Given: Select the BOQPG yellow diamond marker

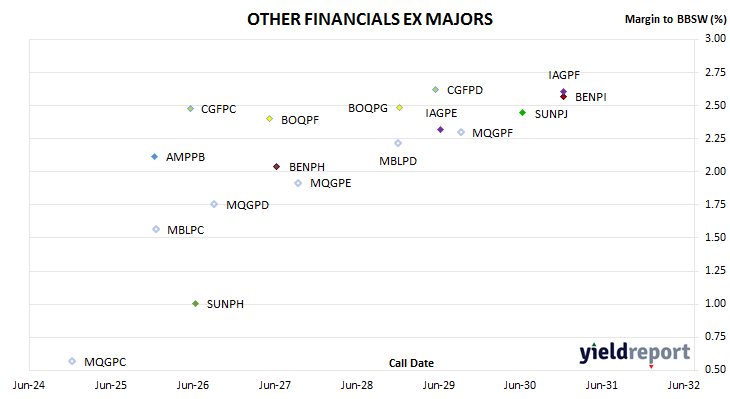Looking at the screenshot, I should point(399,108).
